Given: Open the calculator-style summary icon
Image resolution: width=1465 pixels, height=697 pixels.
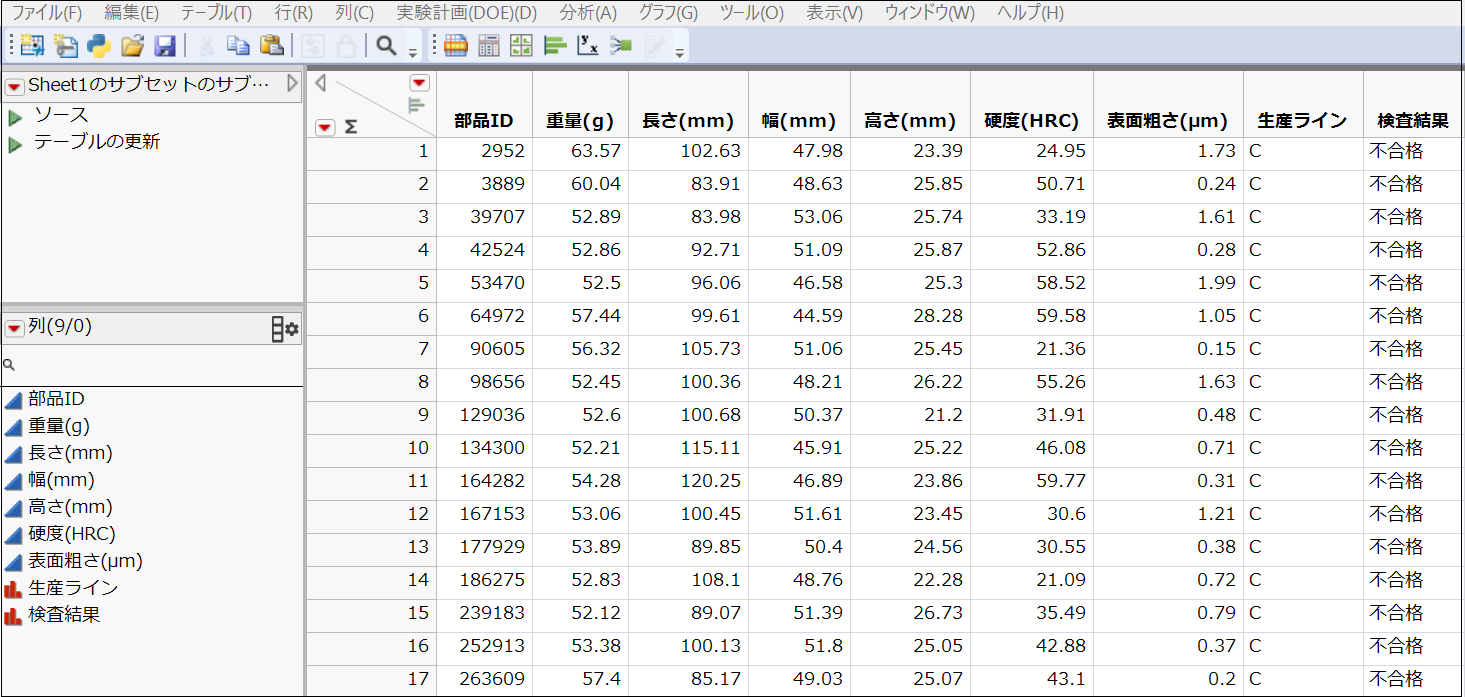Looking at the screenshot, I should tap(489, 45).
